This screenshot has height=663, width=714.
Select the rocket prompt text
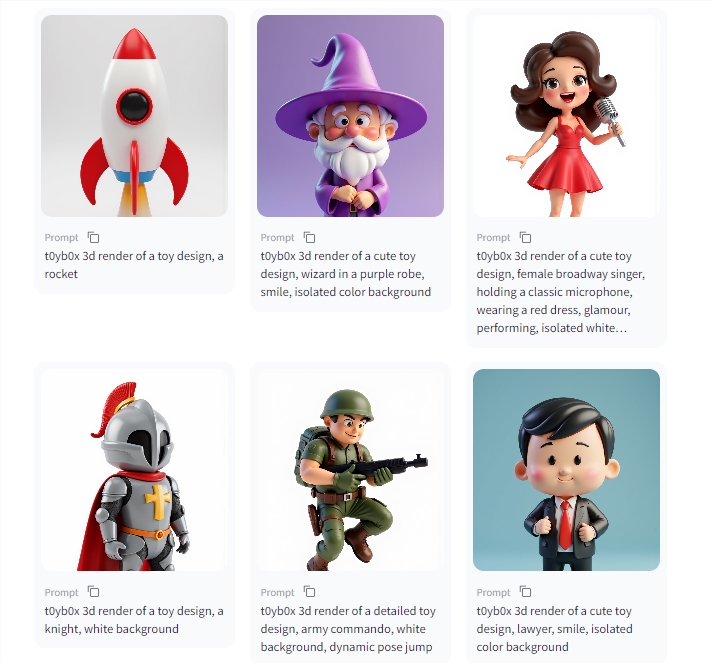134,265
